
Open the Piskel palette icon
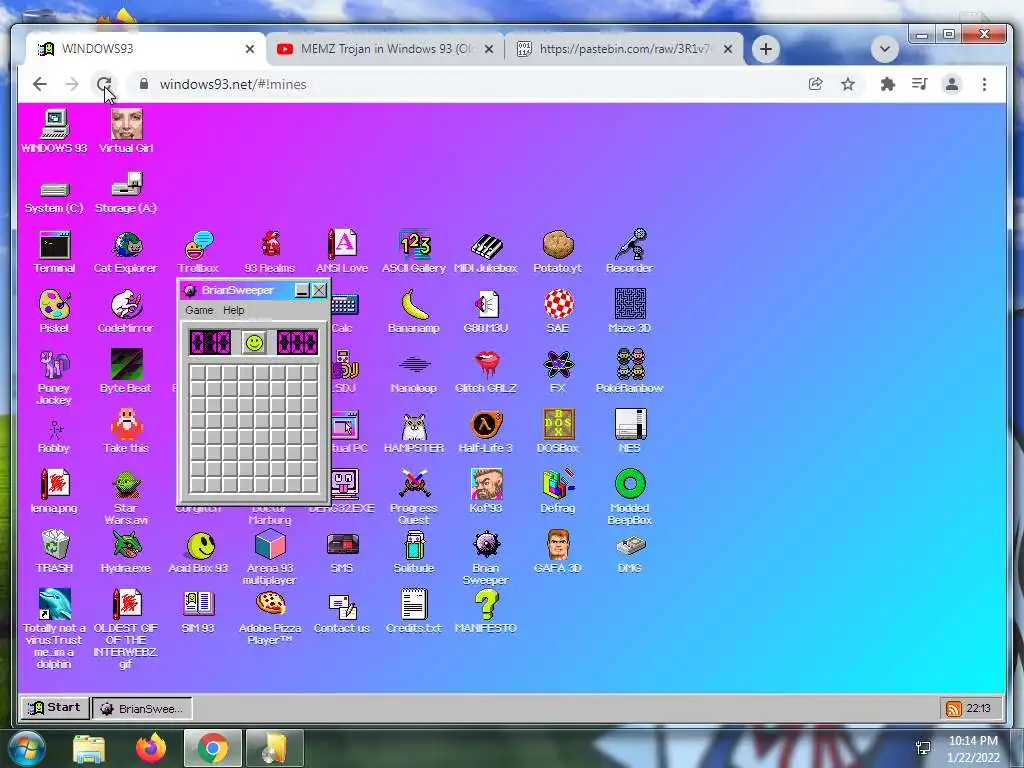54,312
